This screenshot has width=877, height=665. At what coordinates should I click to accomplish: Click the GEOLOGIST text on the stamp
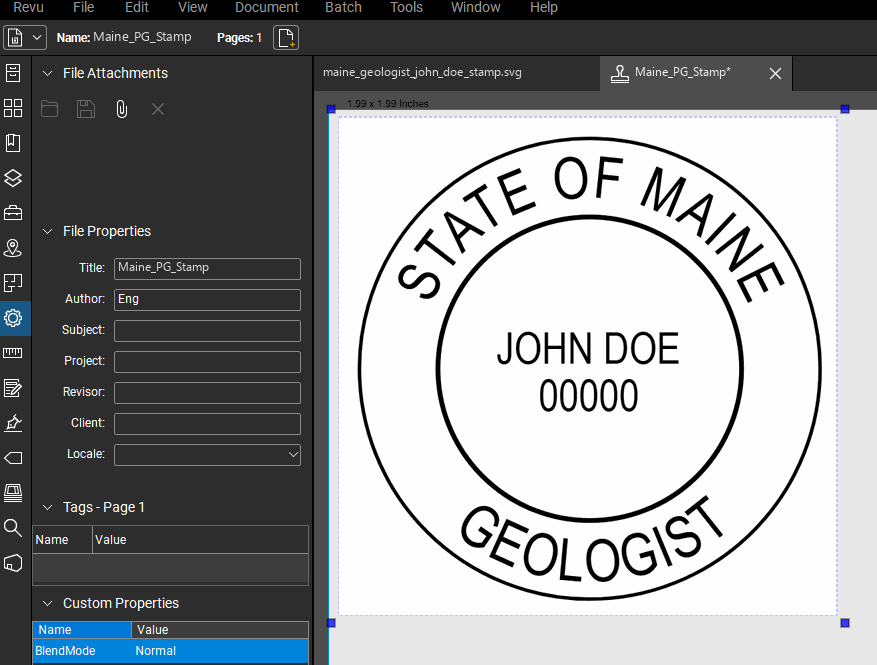click(x=592, y=540)
